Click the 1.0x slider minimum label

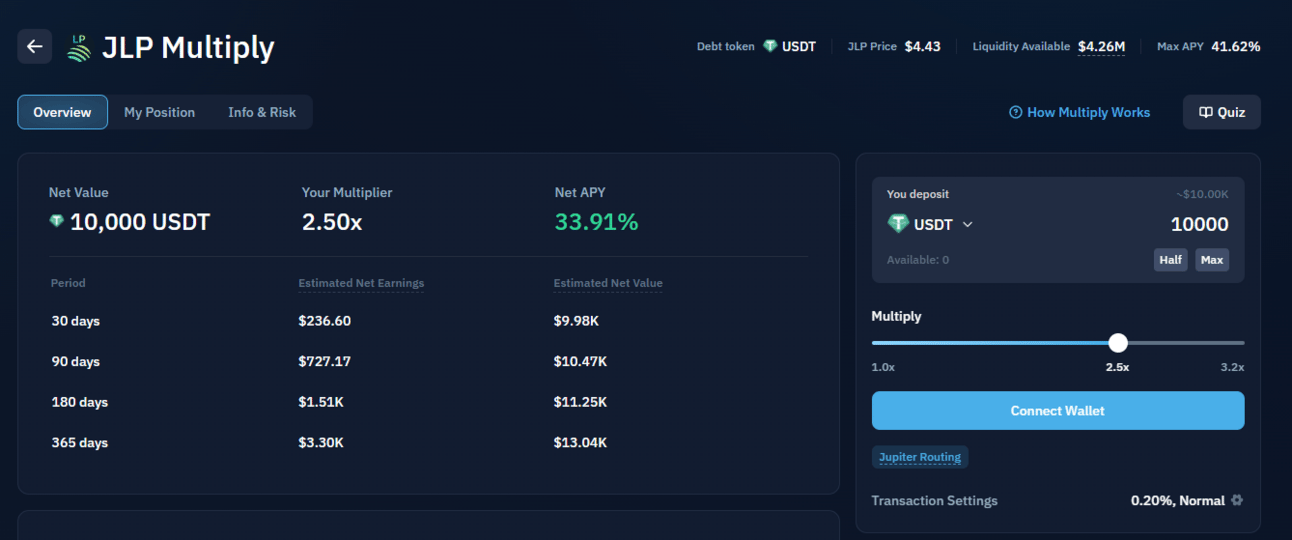883,367
